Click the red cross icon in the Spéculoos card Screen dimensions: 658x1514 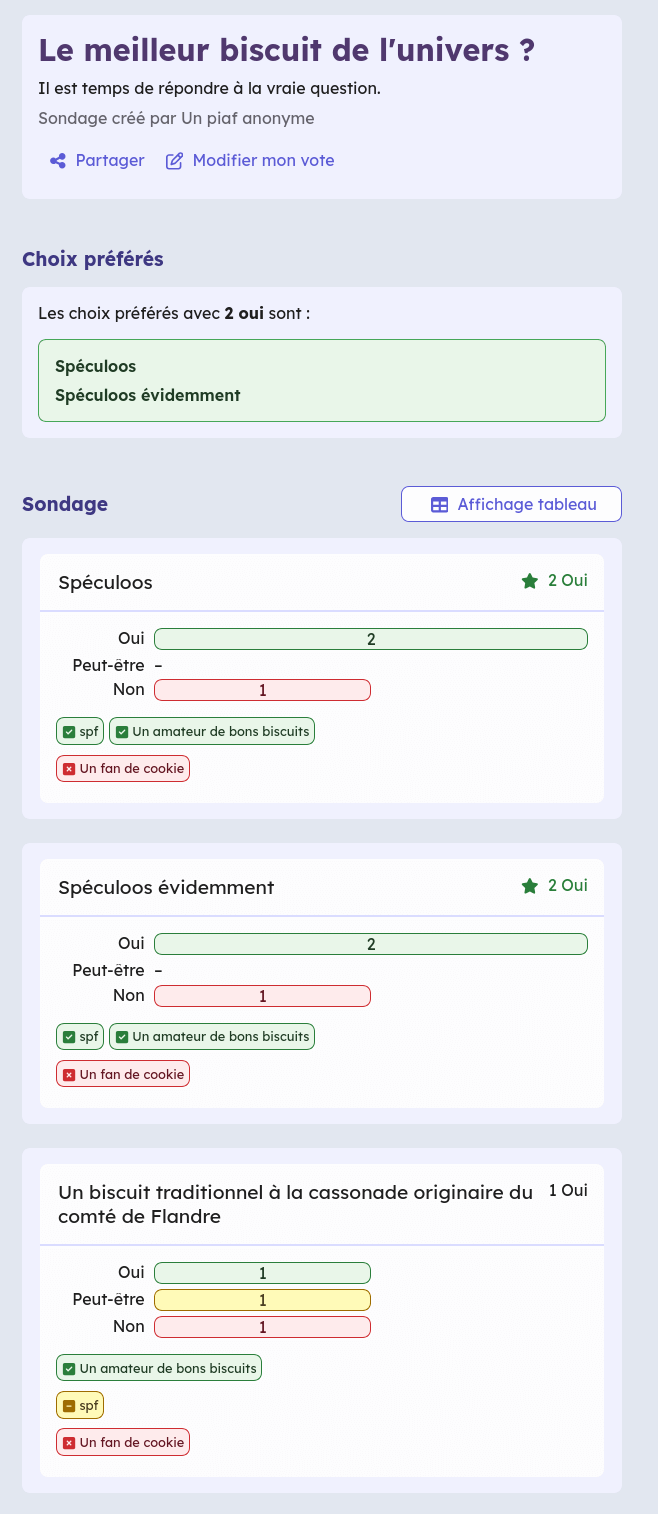pos(69,769)
